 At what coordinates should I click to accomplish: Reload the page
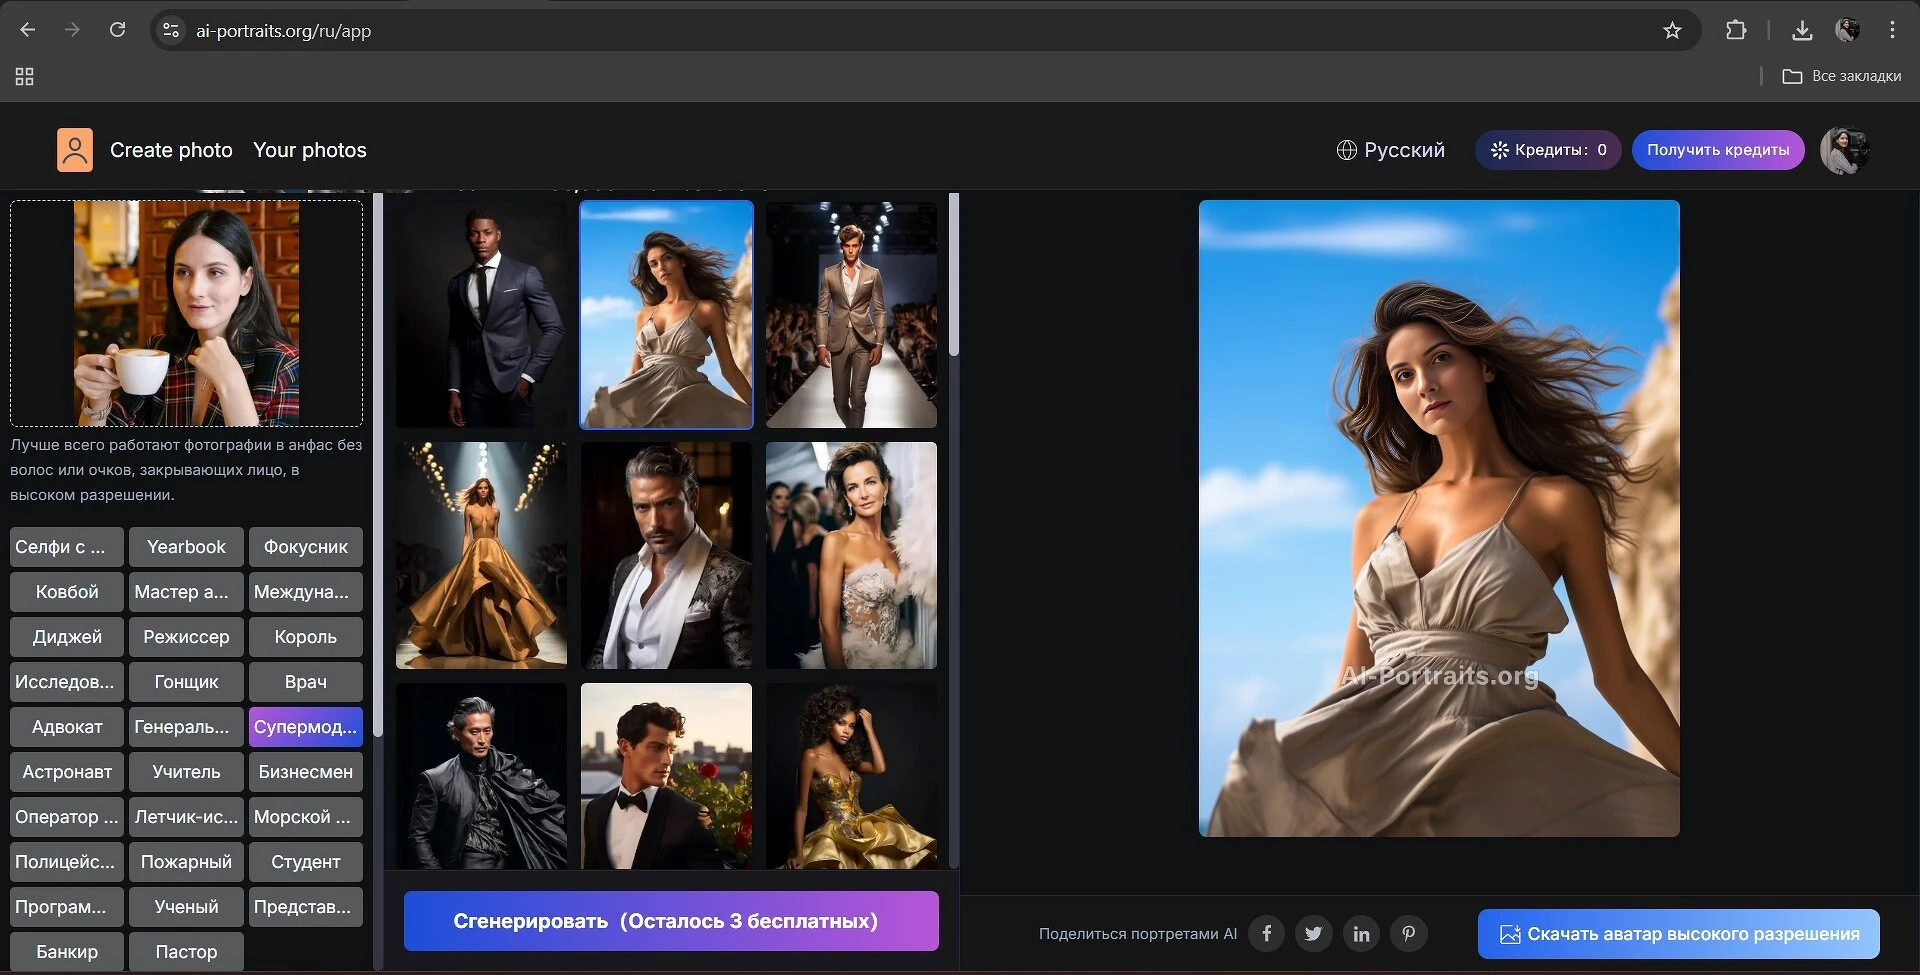coord(117,30)
